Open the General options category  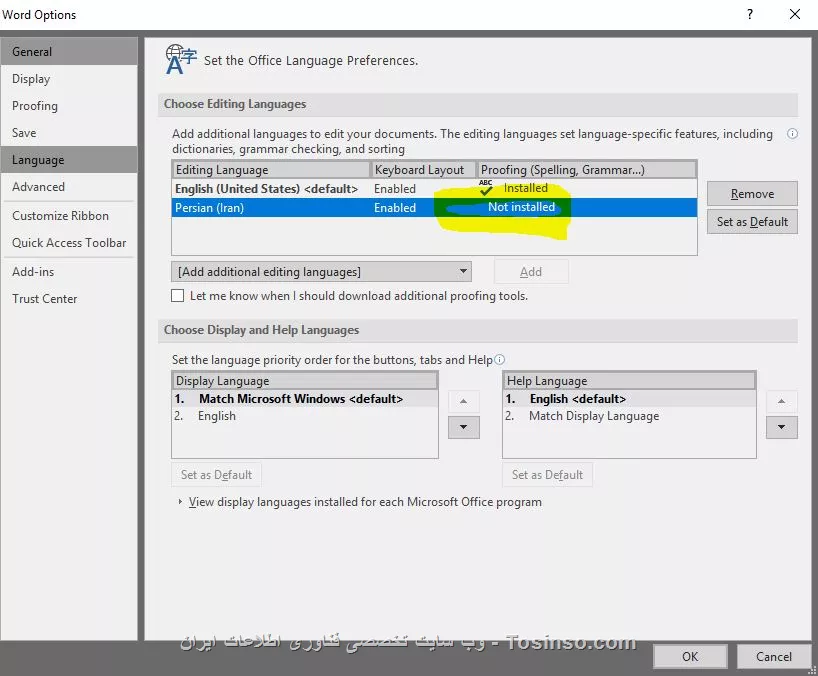click(69, 52)
